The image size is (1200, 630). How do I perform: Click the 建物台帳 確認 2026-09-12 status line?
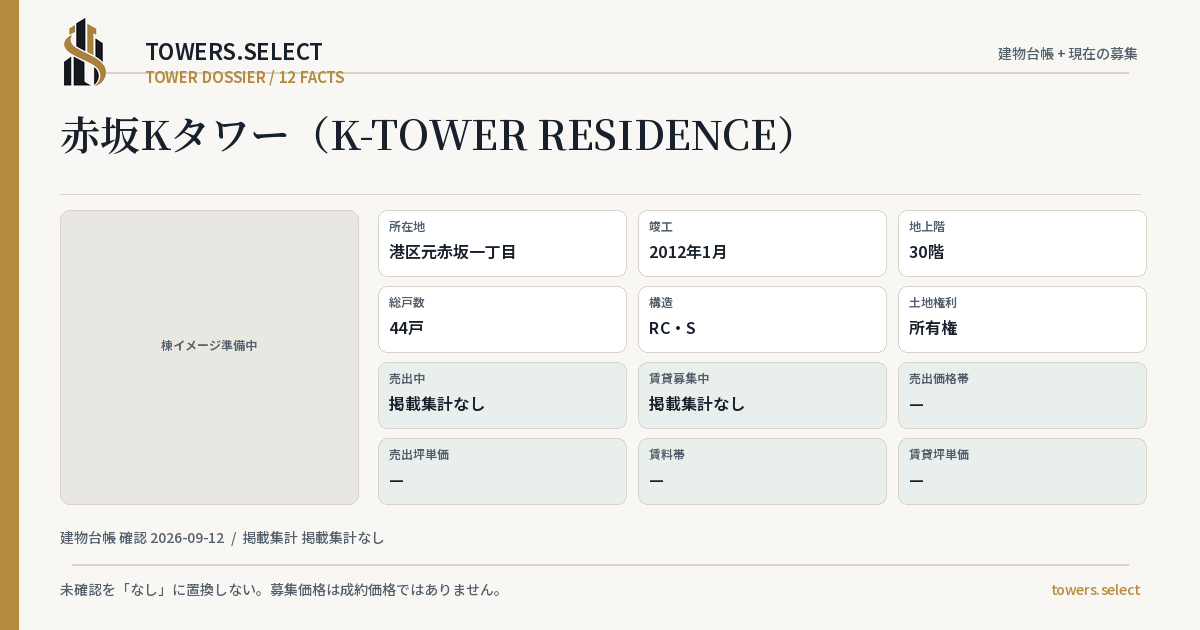222,538
